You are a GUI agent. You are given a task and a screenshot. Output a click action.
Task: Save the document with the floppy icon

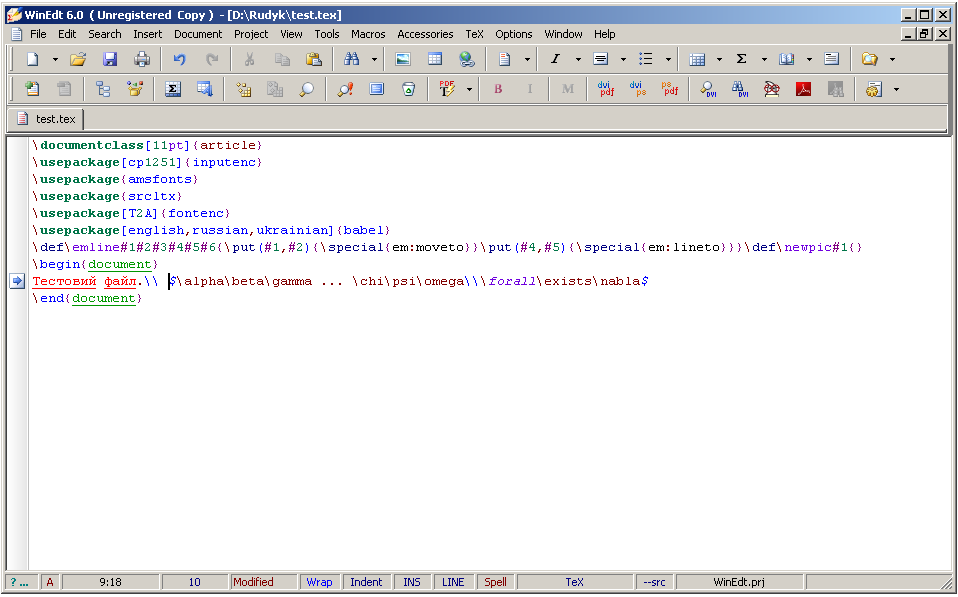click(x=110, y=59)
